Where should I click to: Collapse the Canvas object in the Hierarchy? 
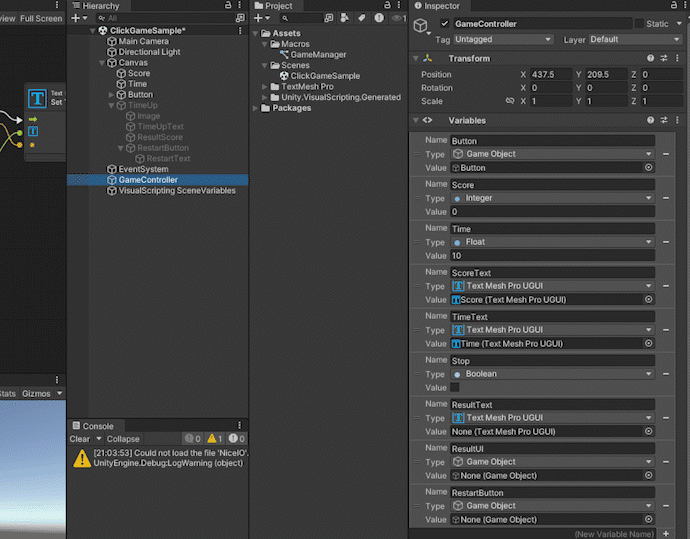[102, 63]
